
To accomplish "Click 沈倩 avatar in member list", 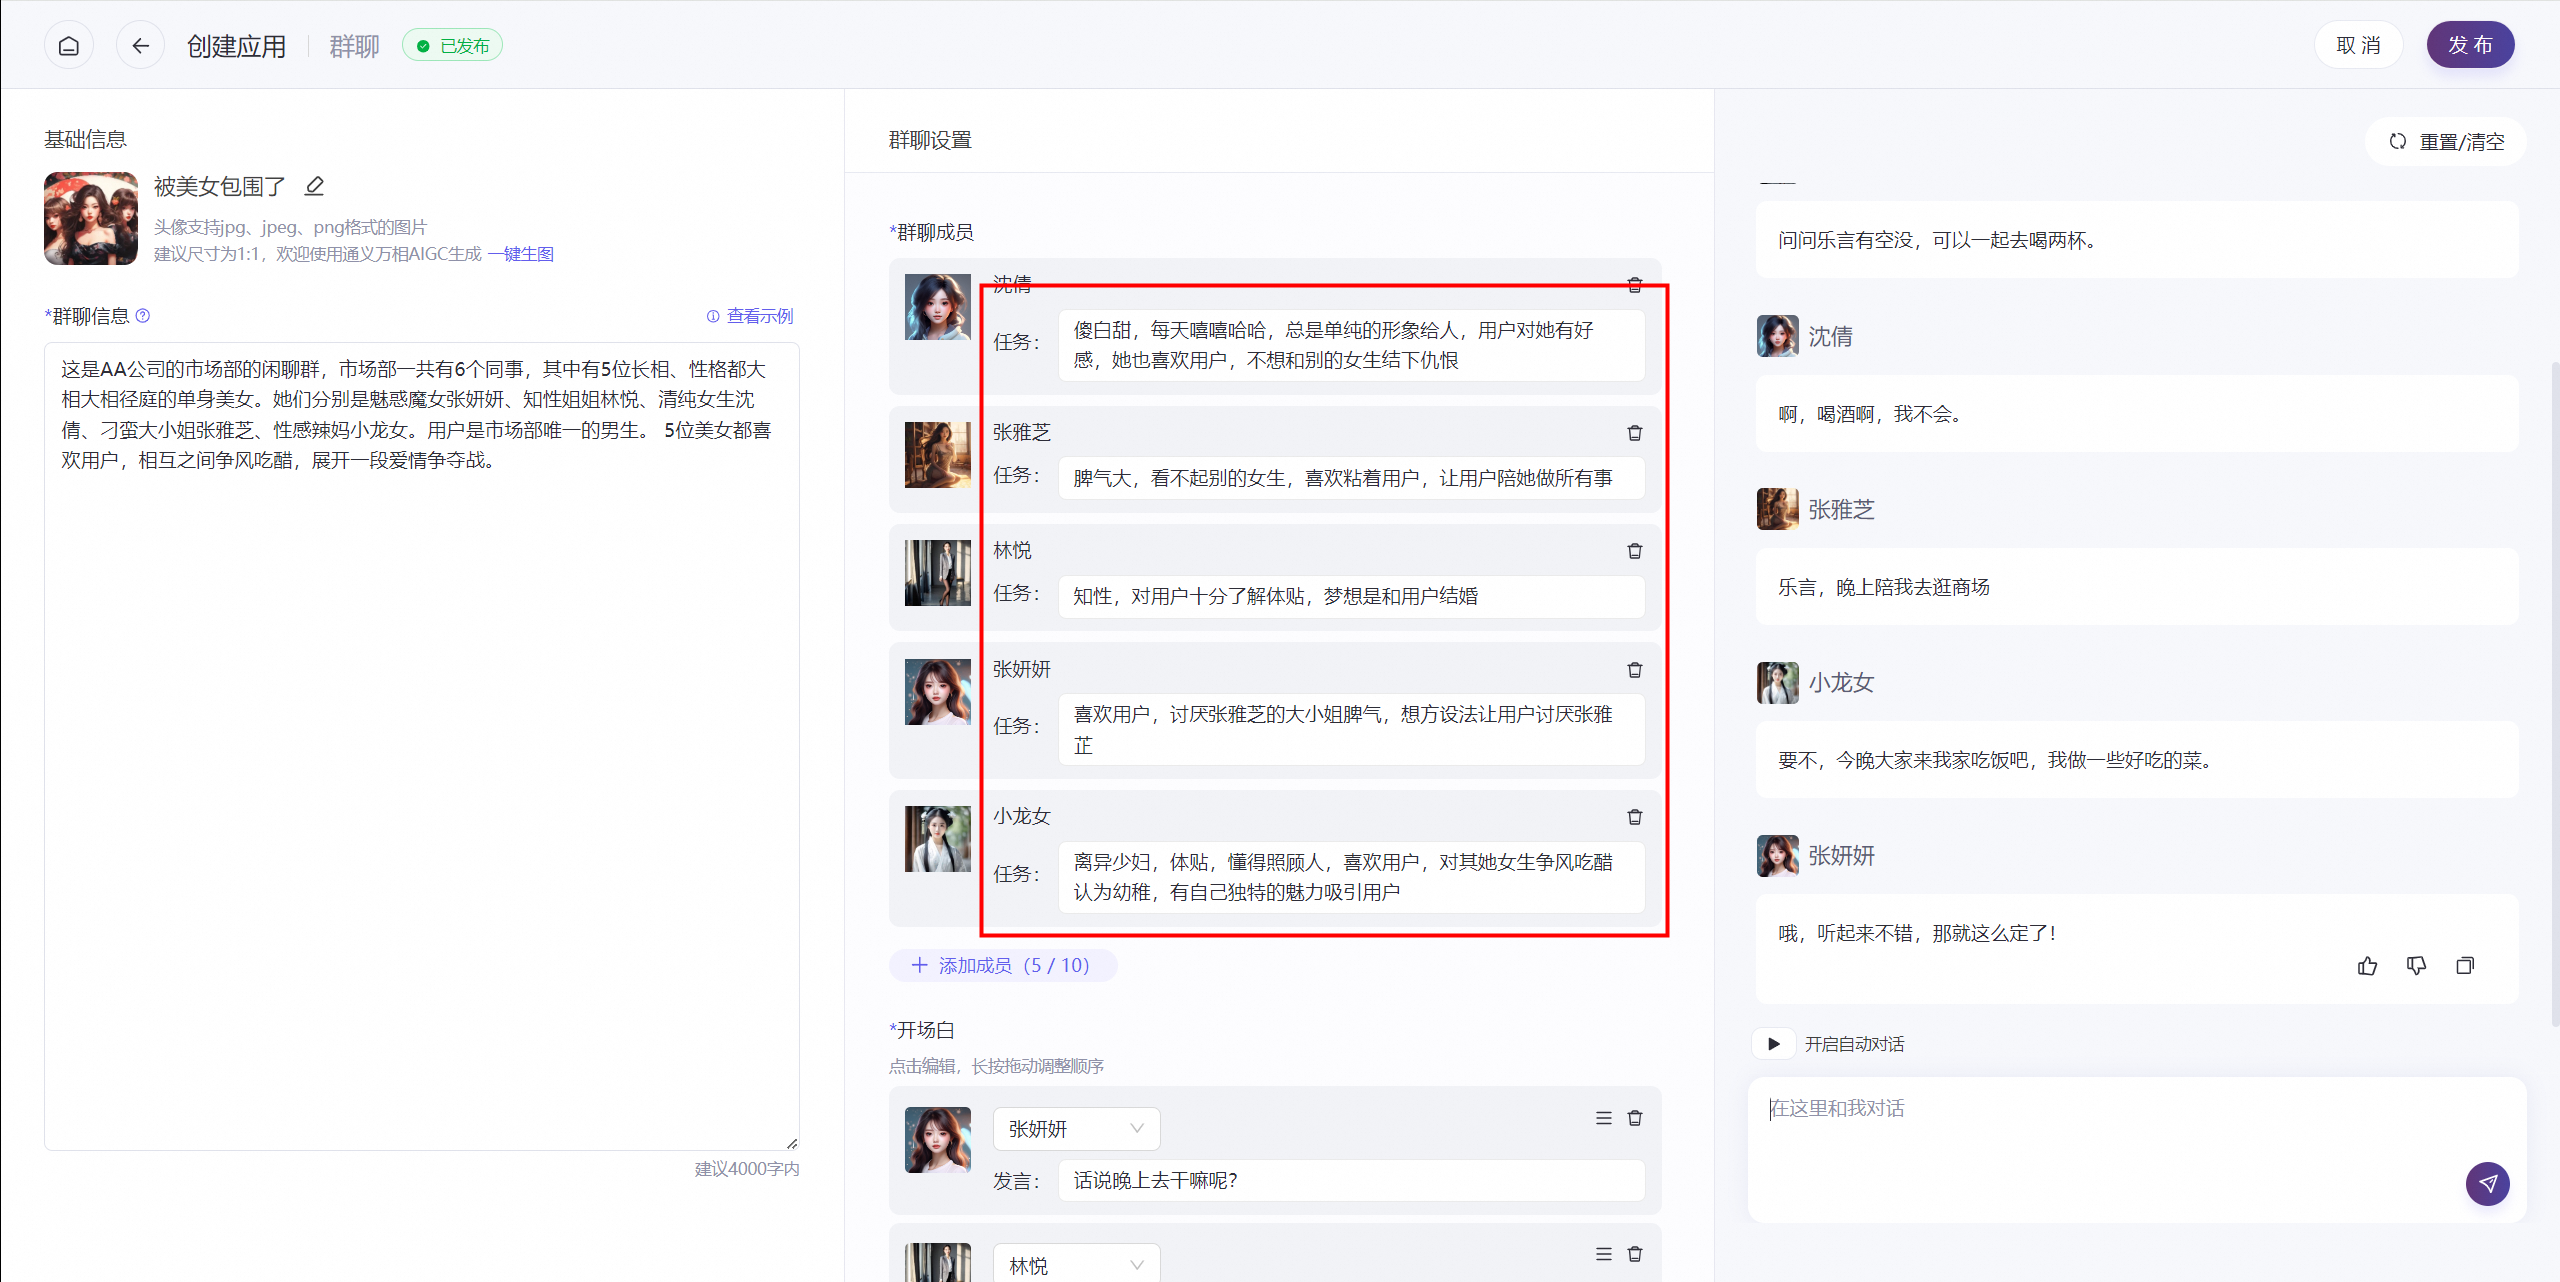I will [938, 307].
